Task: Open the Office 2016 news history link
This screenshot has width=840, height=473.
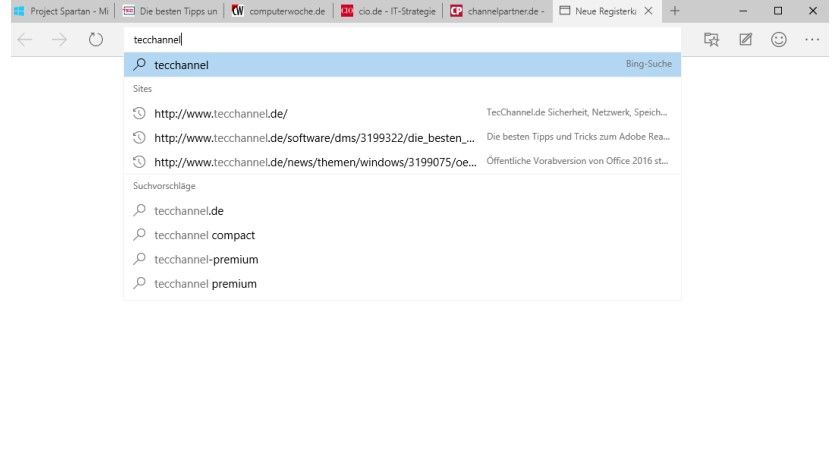Action: [402, 162]
